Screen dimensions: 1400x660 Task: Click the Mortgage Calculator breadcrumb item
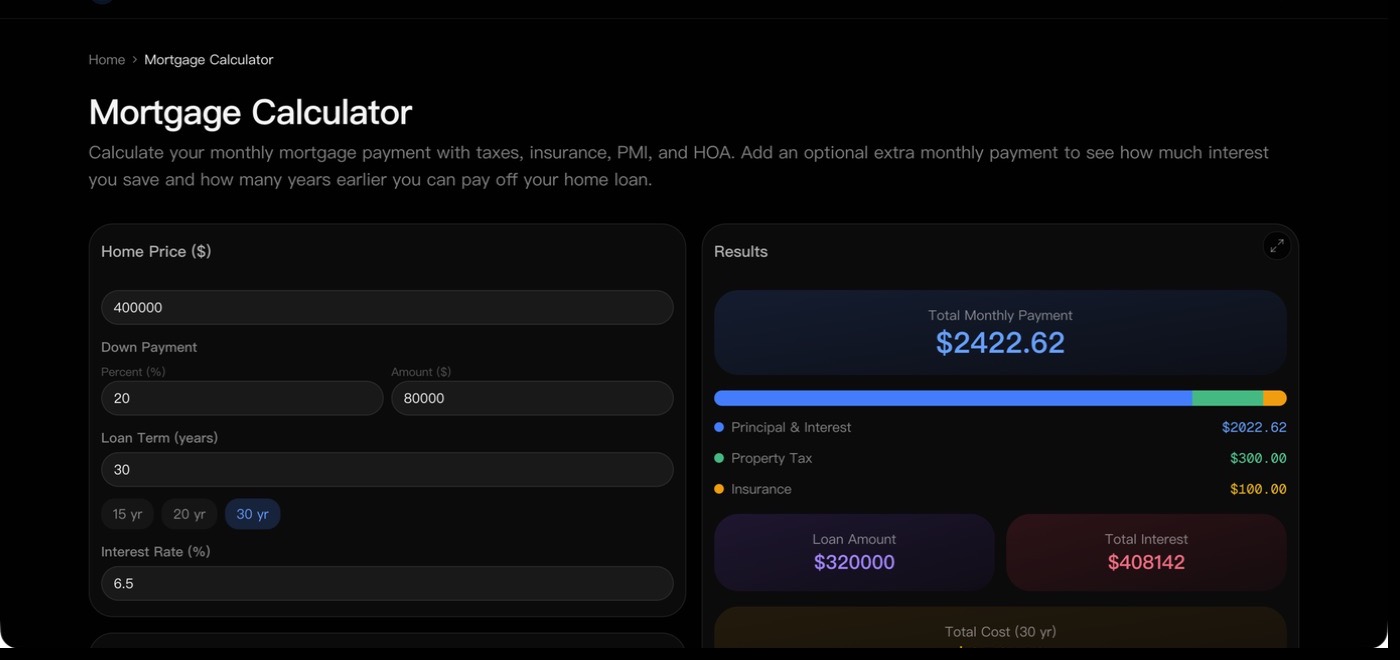coord(209,60)
